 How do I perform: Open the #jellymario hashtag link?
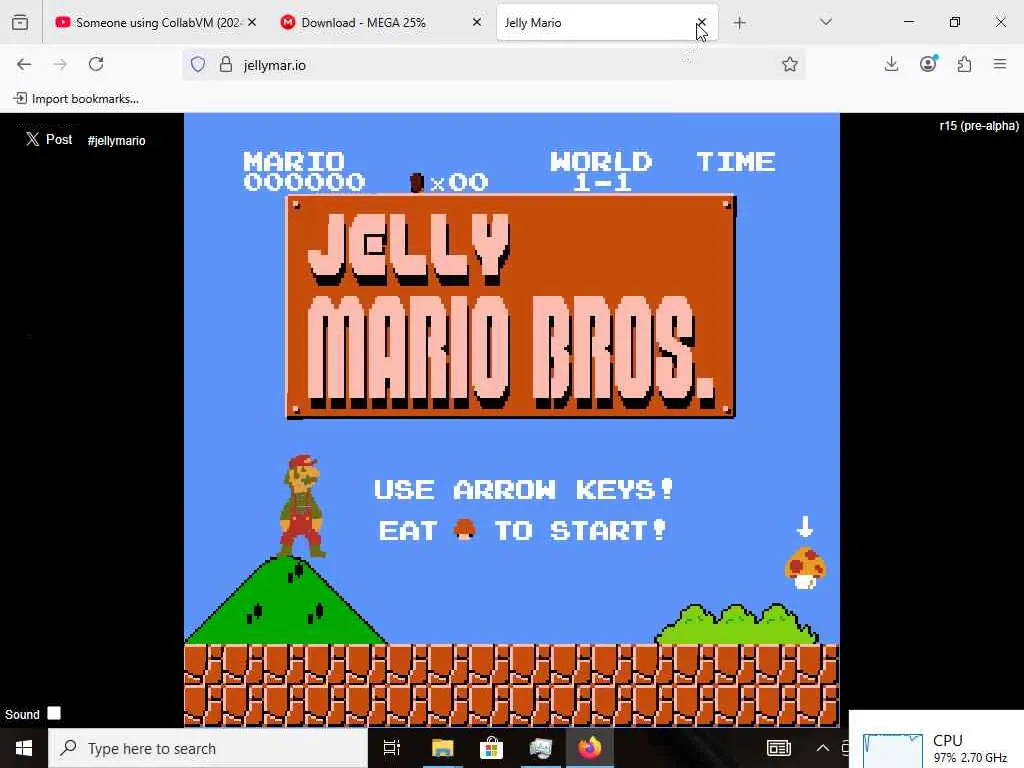116,140
